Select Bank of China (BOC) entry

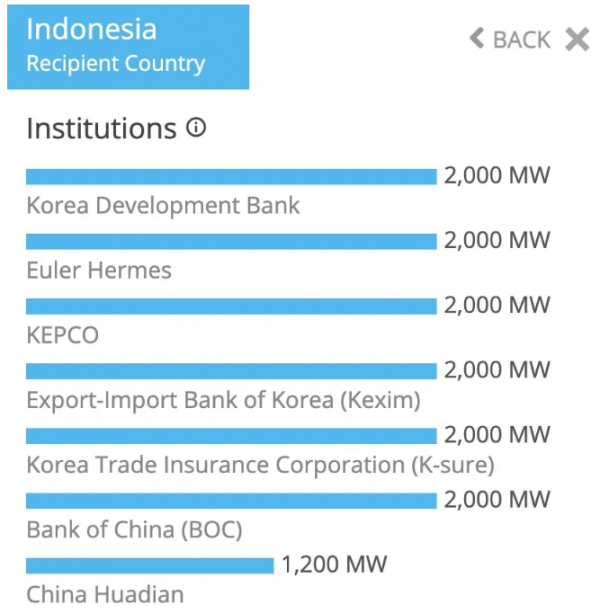(x=135, y=529)
